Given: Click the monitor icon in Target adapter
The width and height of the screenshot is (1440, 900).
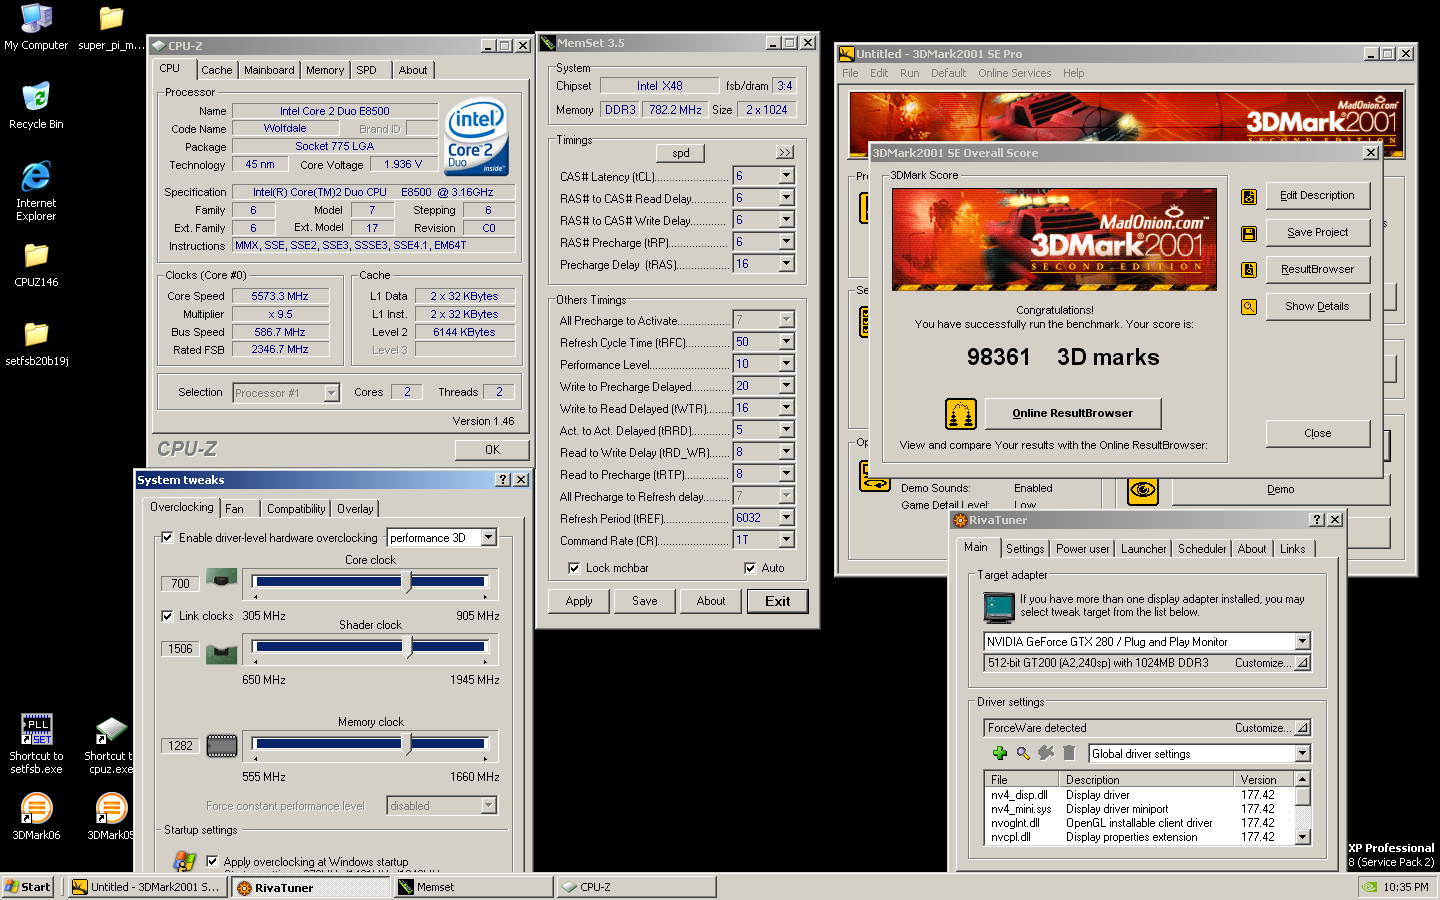Looking at the screenshot, I should pos(999,606).
